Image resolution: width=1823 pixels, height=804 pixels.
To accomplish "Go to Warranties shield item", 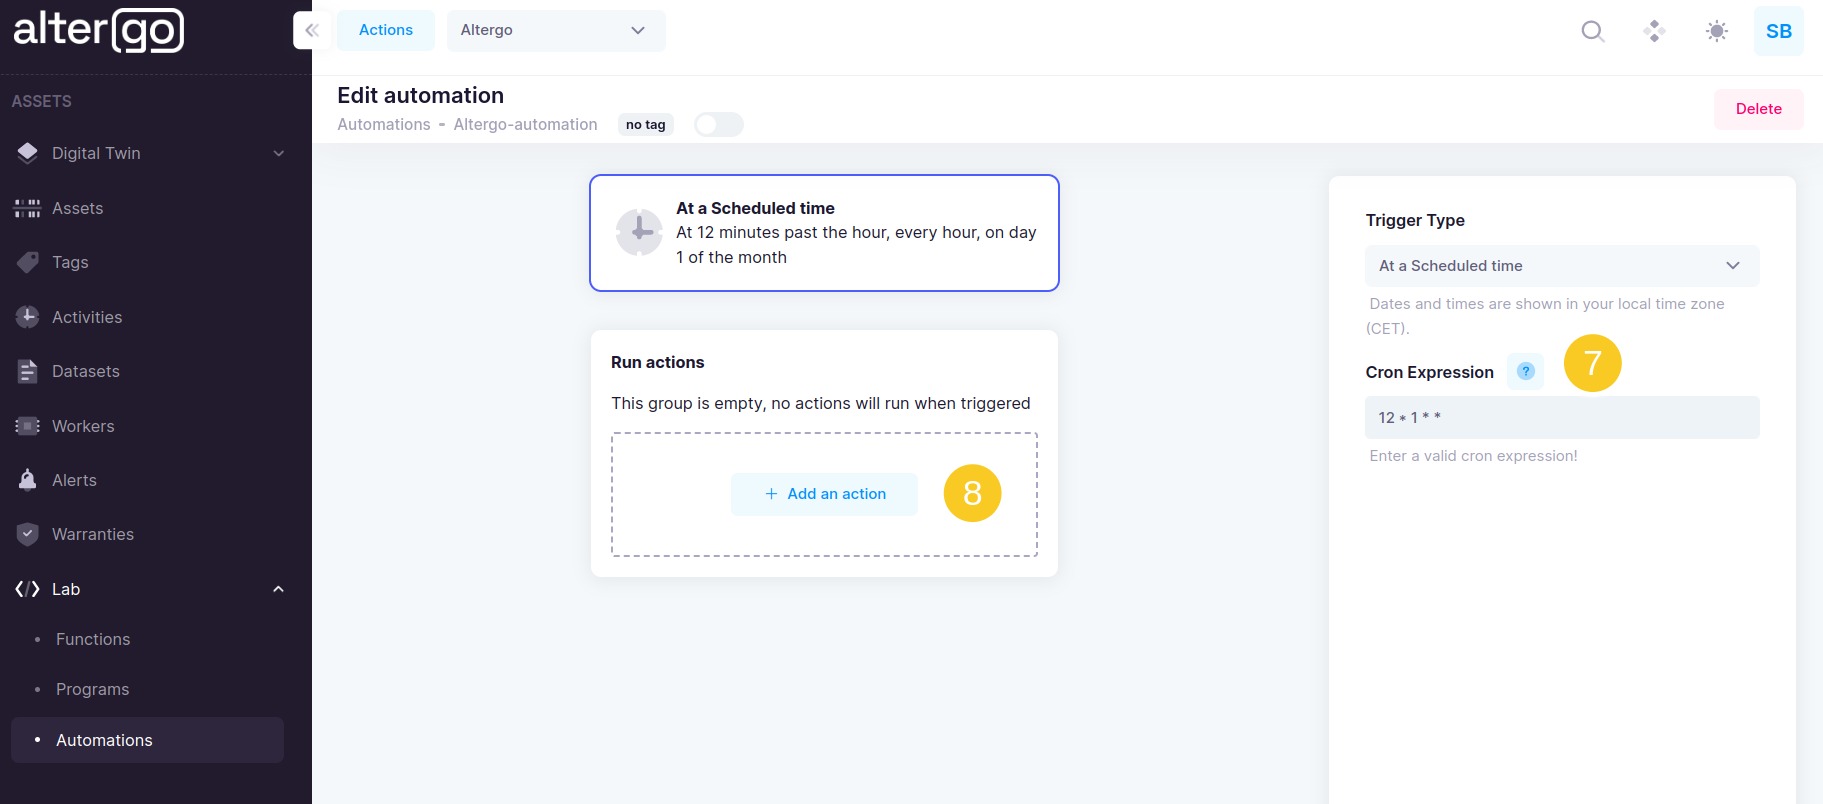I will coord(92,534).
